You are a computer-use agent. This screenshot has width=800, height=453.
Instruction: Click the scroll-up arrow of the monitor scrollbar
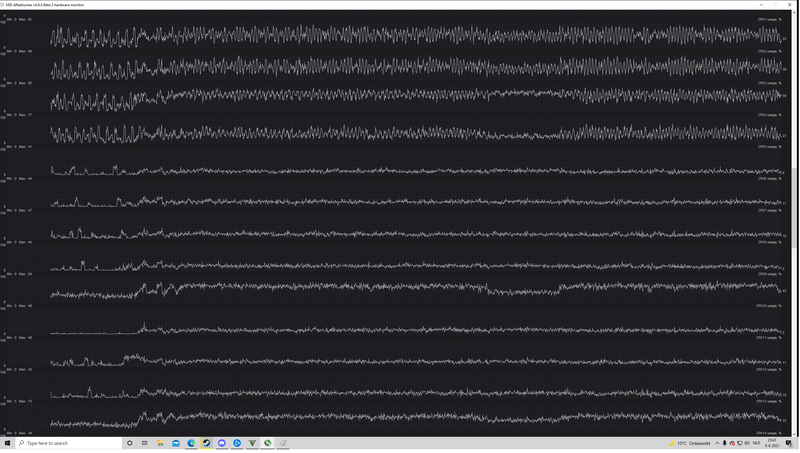[x=796, y=13]
